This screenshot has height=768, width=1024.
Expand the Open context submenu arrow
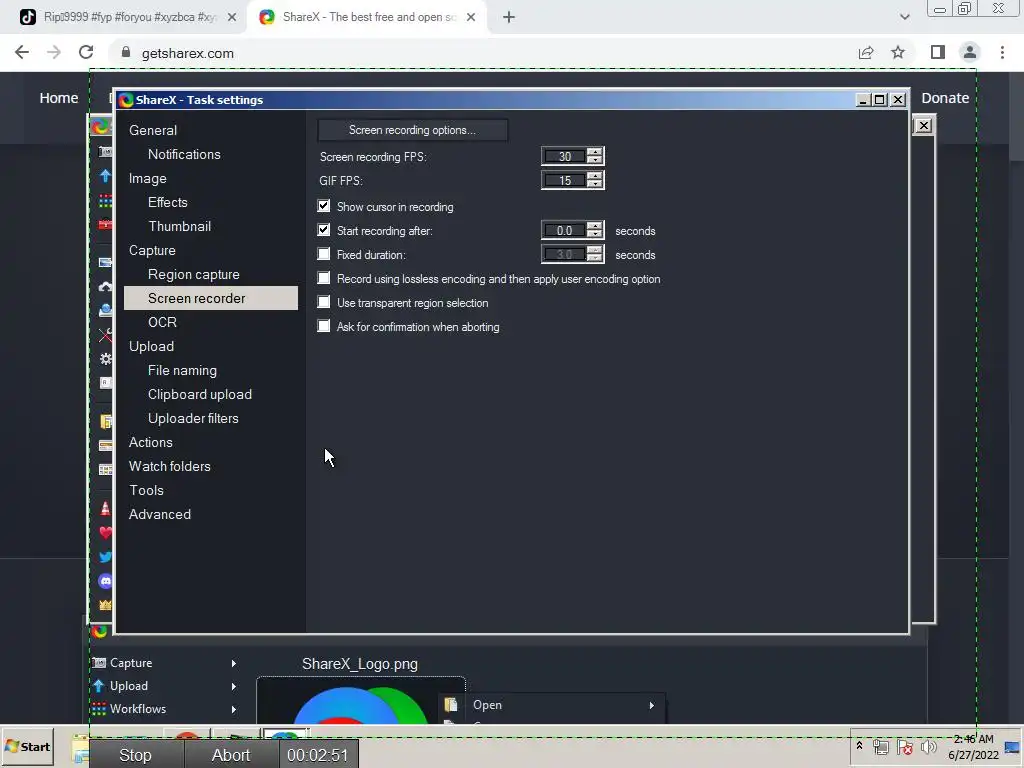pos(651,705)
